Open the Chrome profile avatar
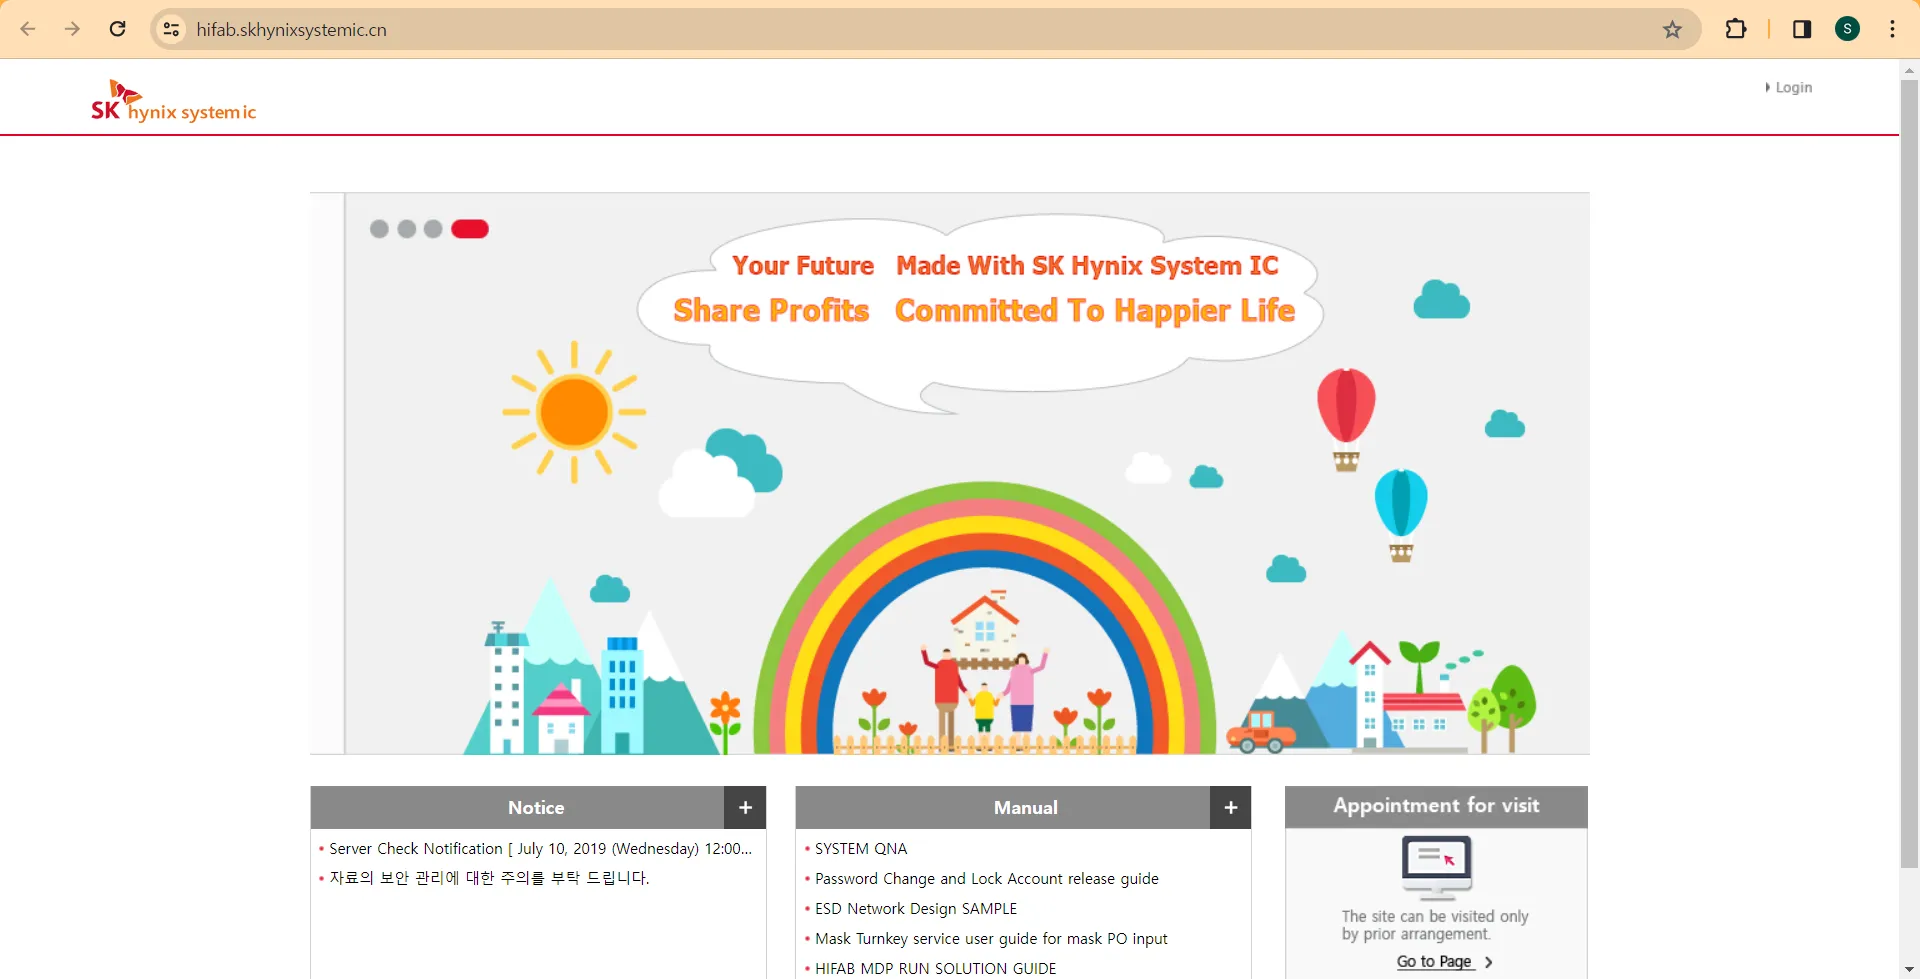The width and height of the screenshot is (1920, 979). click(x=1847, y=29)
